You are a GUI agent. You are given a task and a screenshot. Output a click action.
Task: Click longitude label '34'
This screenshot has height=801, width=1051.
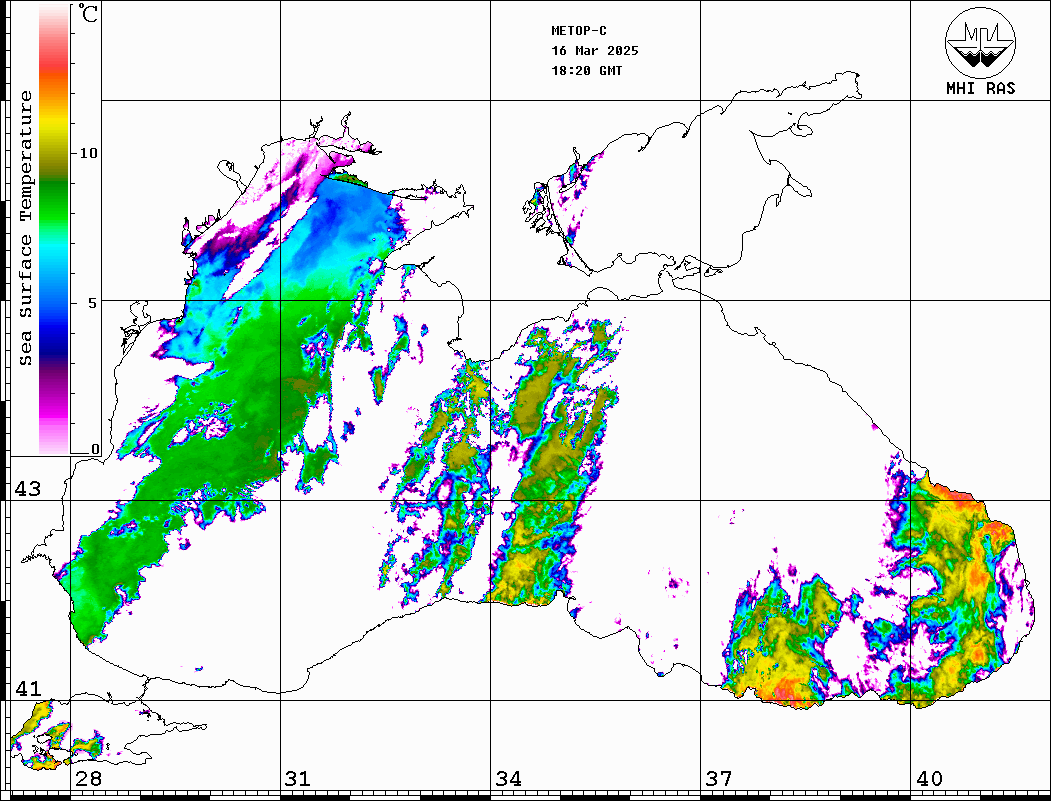coord(509,779)
